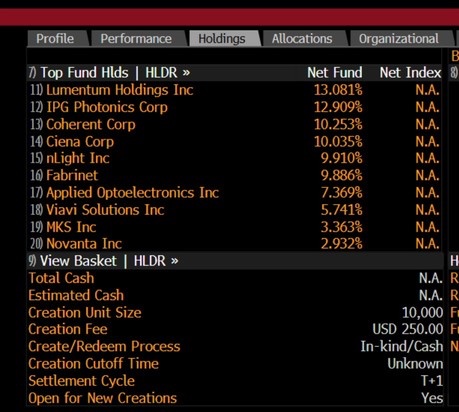The height and width of the screenshot is (412, 459).
Task: Click the Open for New Creations label
Action: 103,398
